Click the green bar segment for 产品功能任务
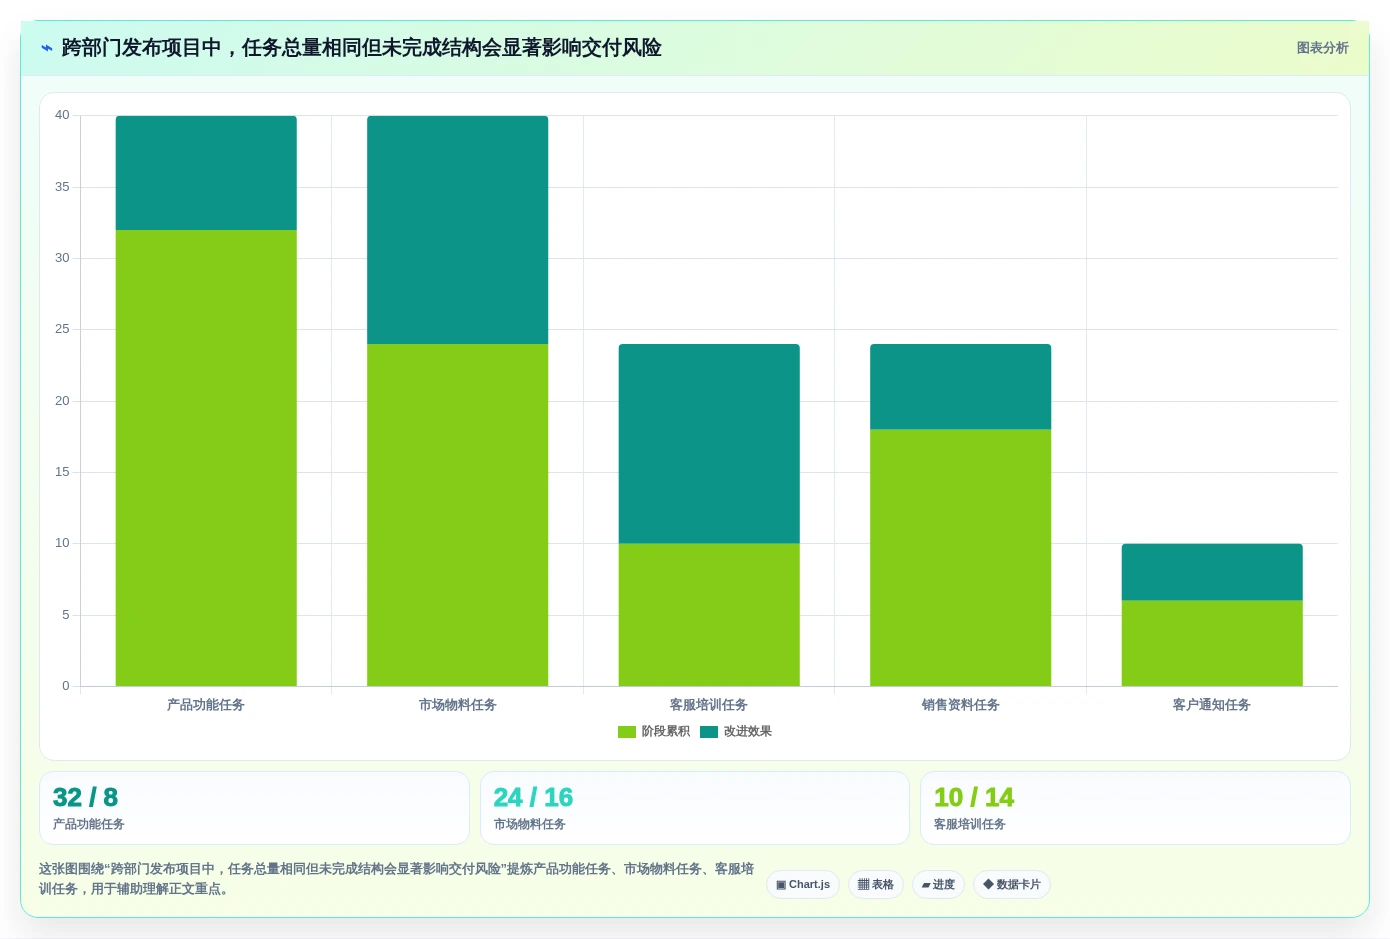The width and height of the screenshot is (1390, 939). pyautogui.click(x=206, y=458)
